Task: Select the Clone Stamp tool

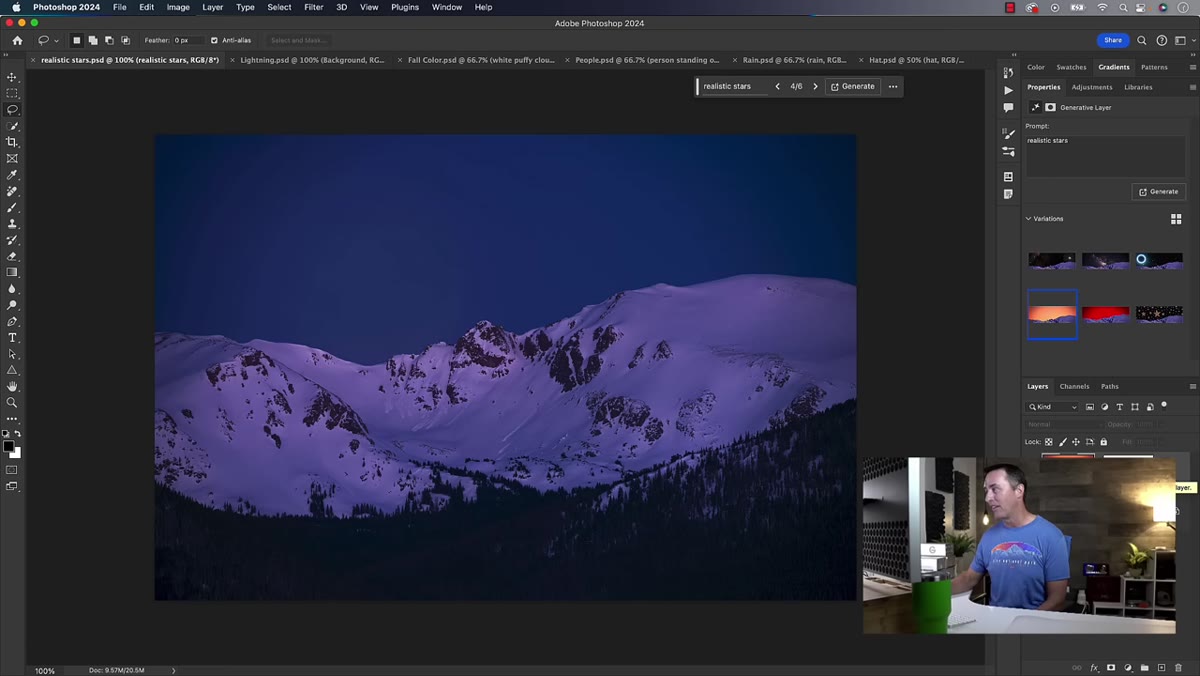Action: [12, 224]
